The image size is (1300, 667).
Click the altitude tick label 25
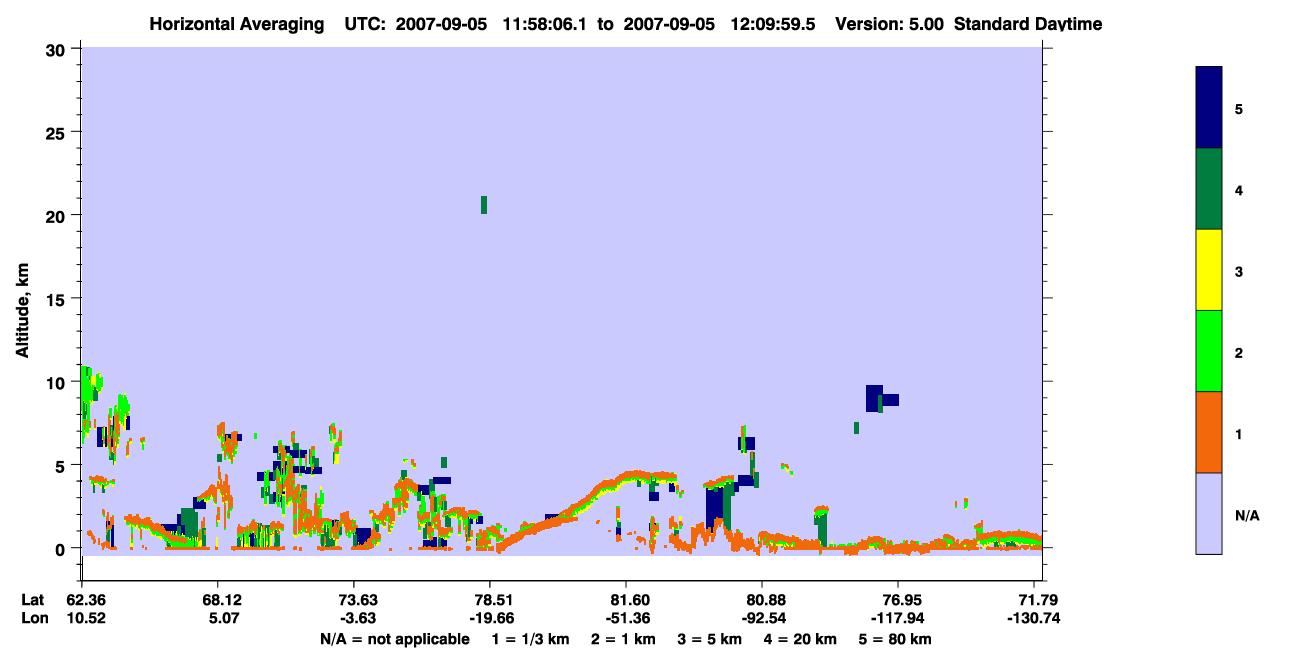pyautogui.click(x=58, y=132)
